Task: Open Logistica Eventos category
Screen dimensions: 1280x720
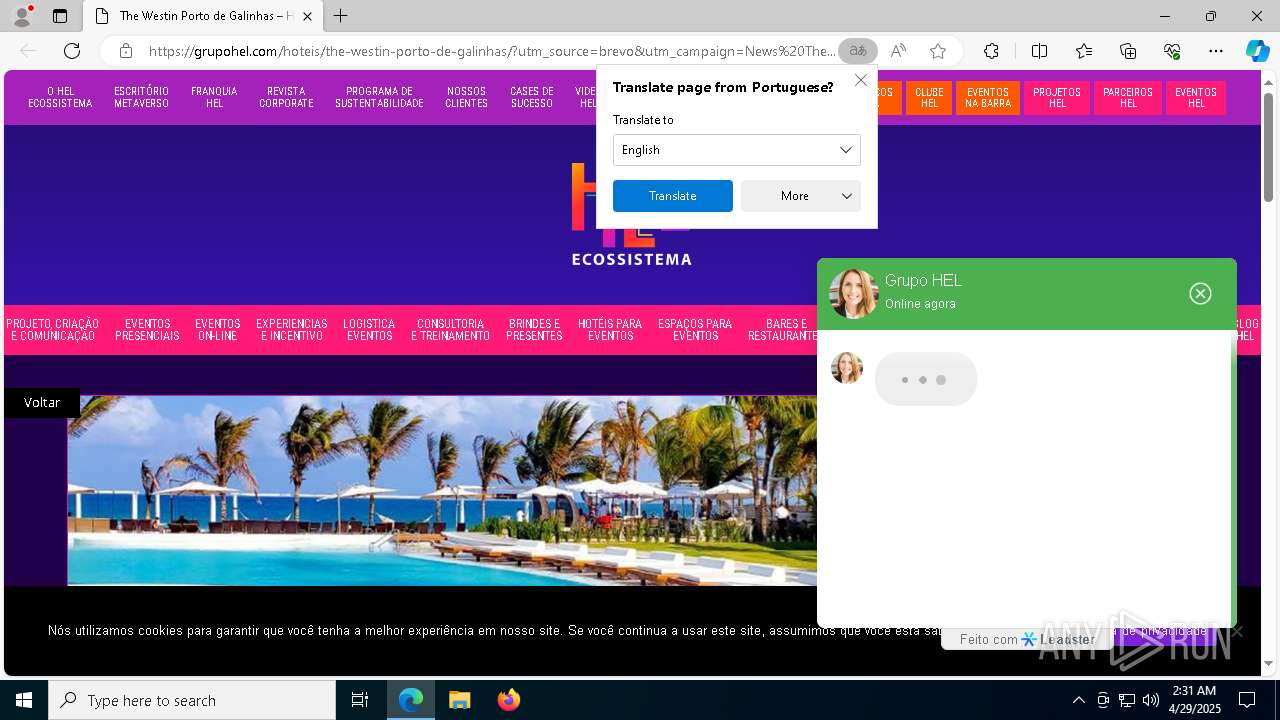Action: (369, 330)
